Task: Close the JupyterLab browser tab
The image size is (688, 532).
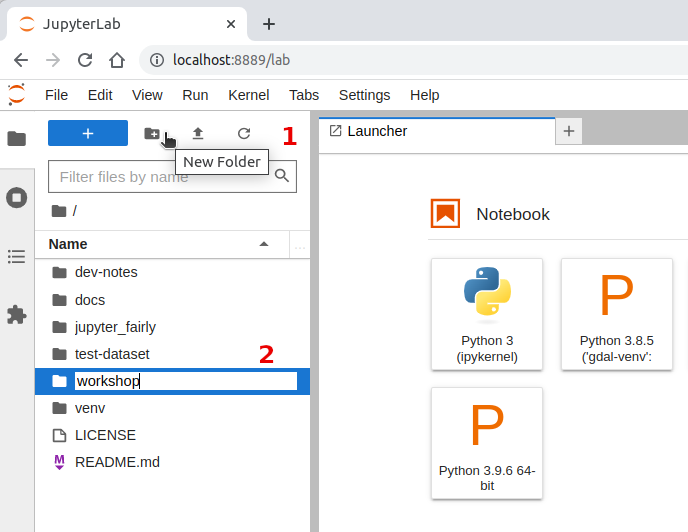Action: tap(231, 24)
